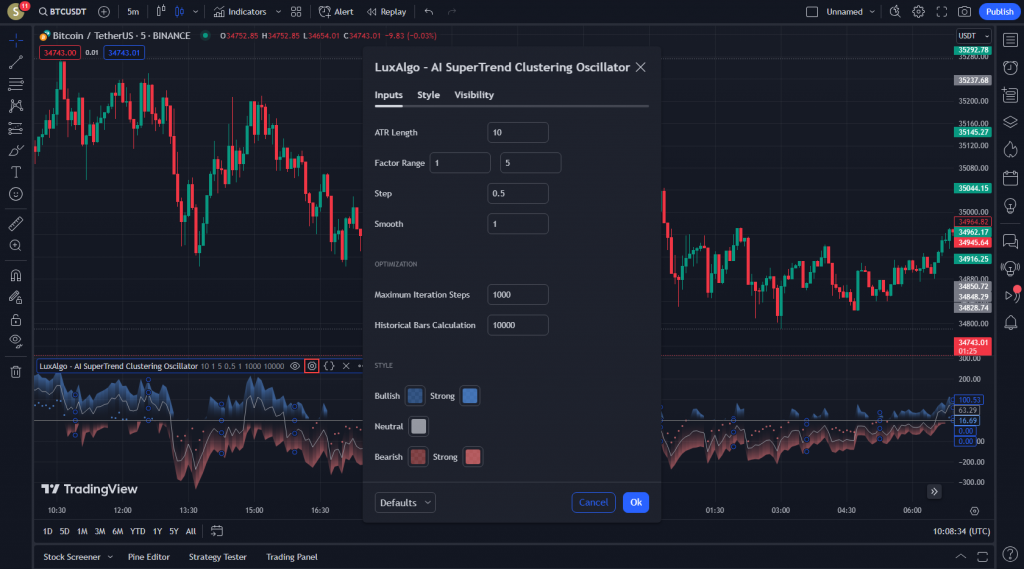Image resolution: width=1024 pixels, height=569 pixels.
Task: Delete drawings with trash icon
Action: coord(16,372)
